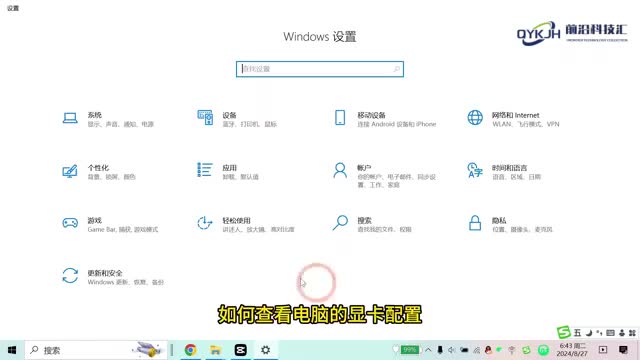Open the 网络和 Internet globe icon

[x=475, y=118]
